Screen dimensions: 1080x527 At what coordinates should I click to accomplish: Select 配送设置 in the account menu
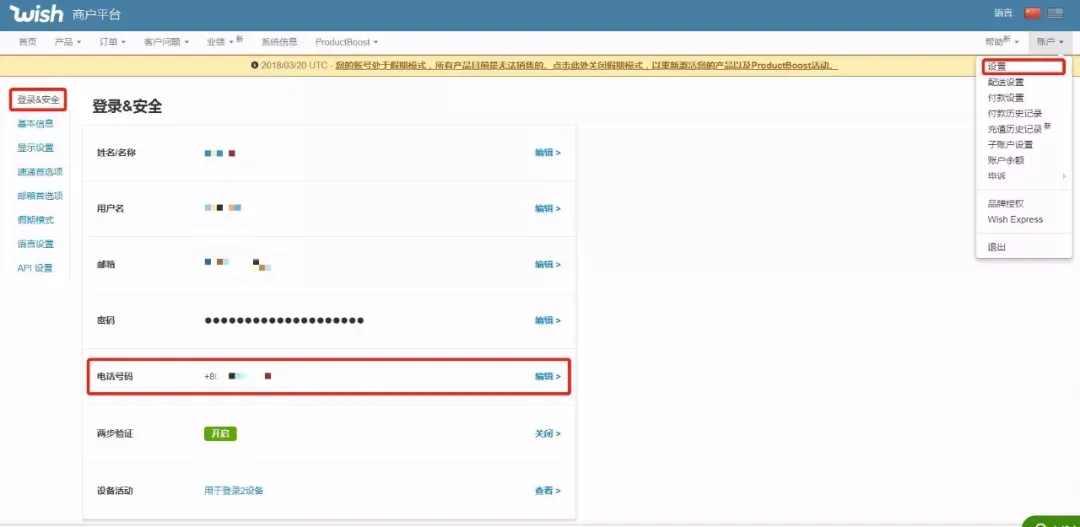click(1006, 82)
